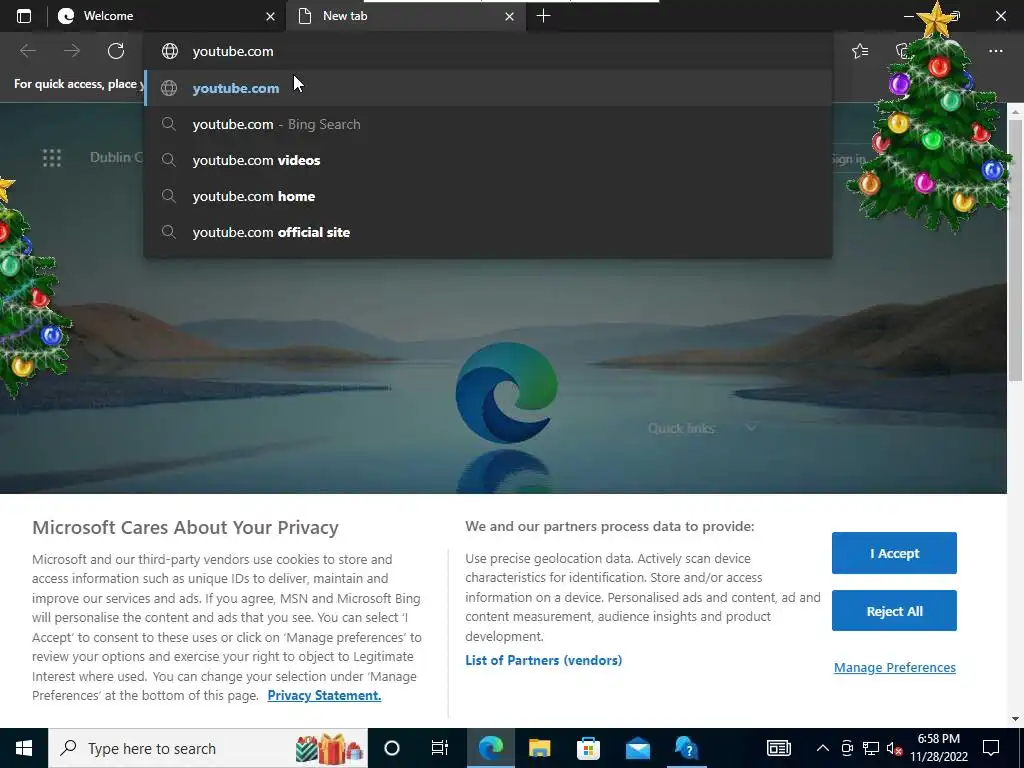Select the New tab tab

[406, 16]
